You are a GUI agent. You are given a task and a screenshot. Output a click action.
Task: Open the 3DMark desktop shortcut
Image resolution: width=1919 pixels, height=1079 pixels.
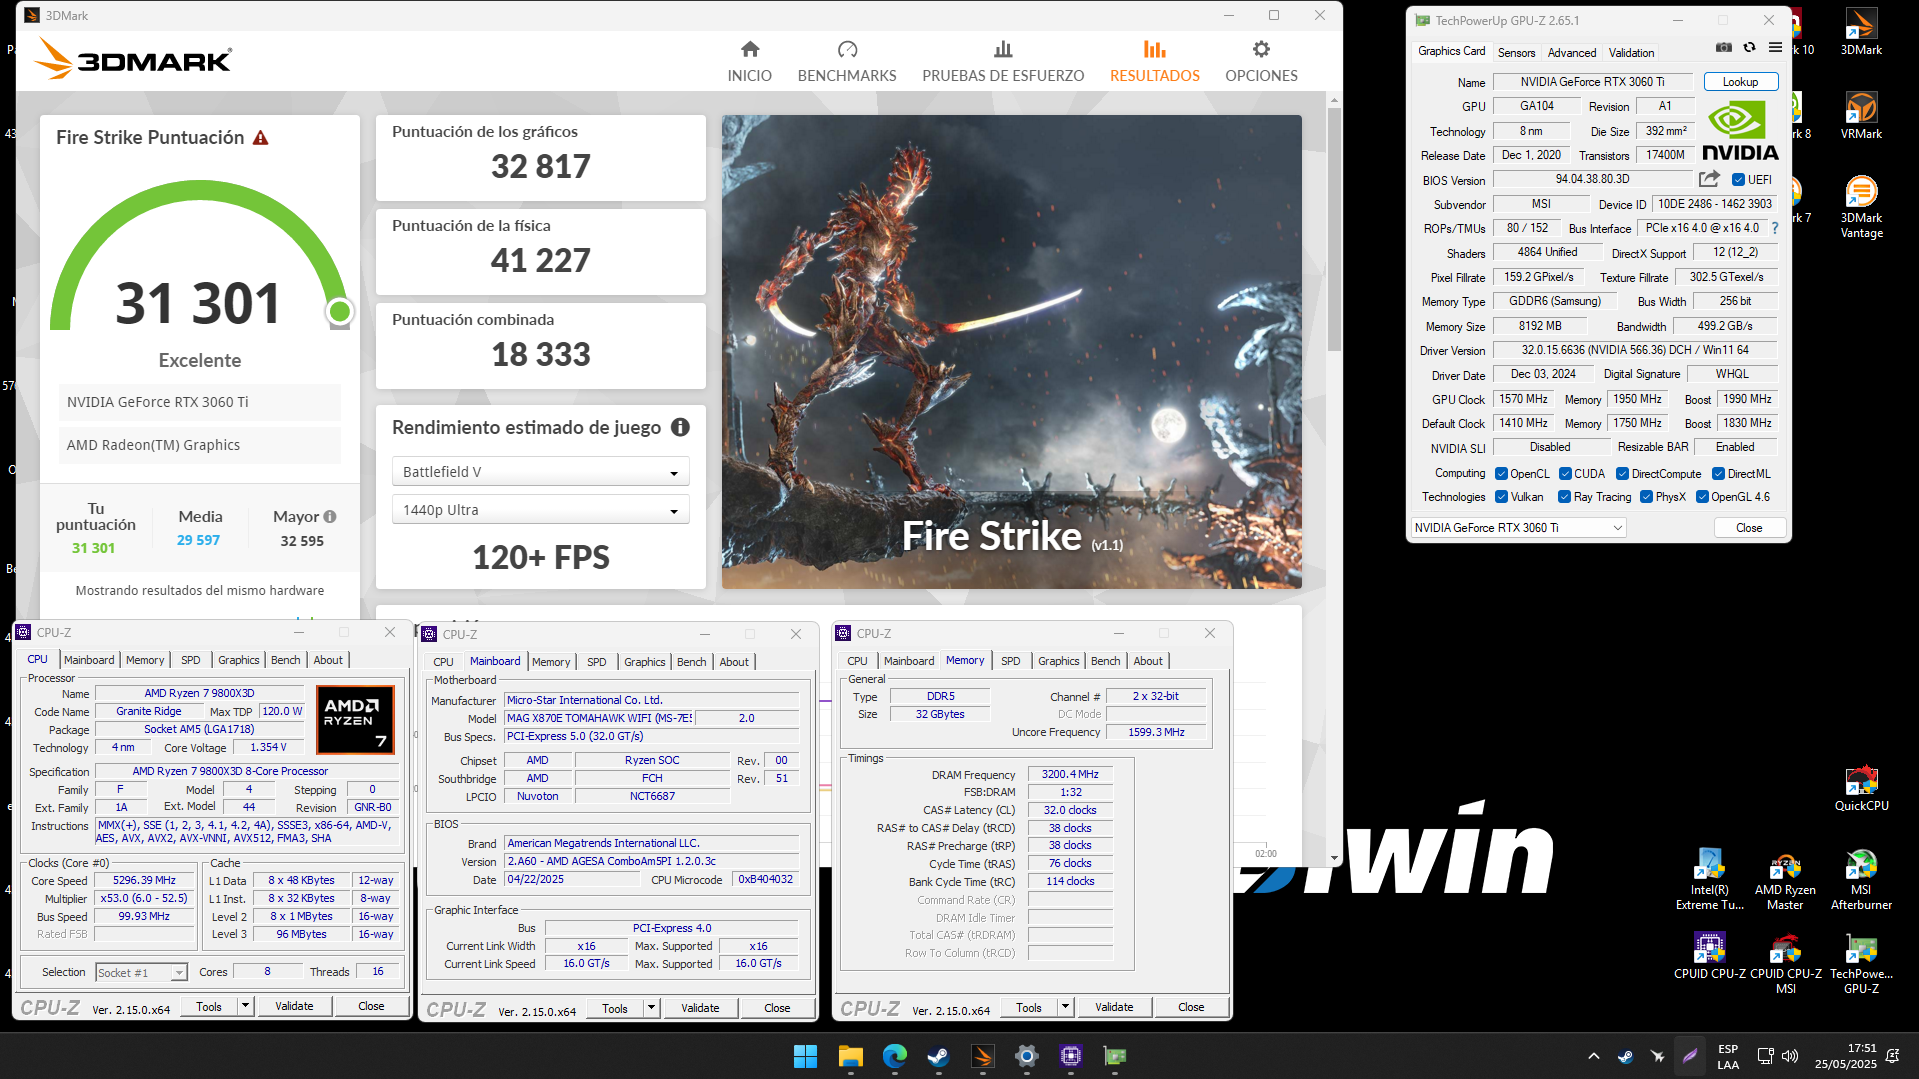pos(1861,32)
